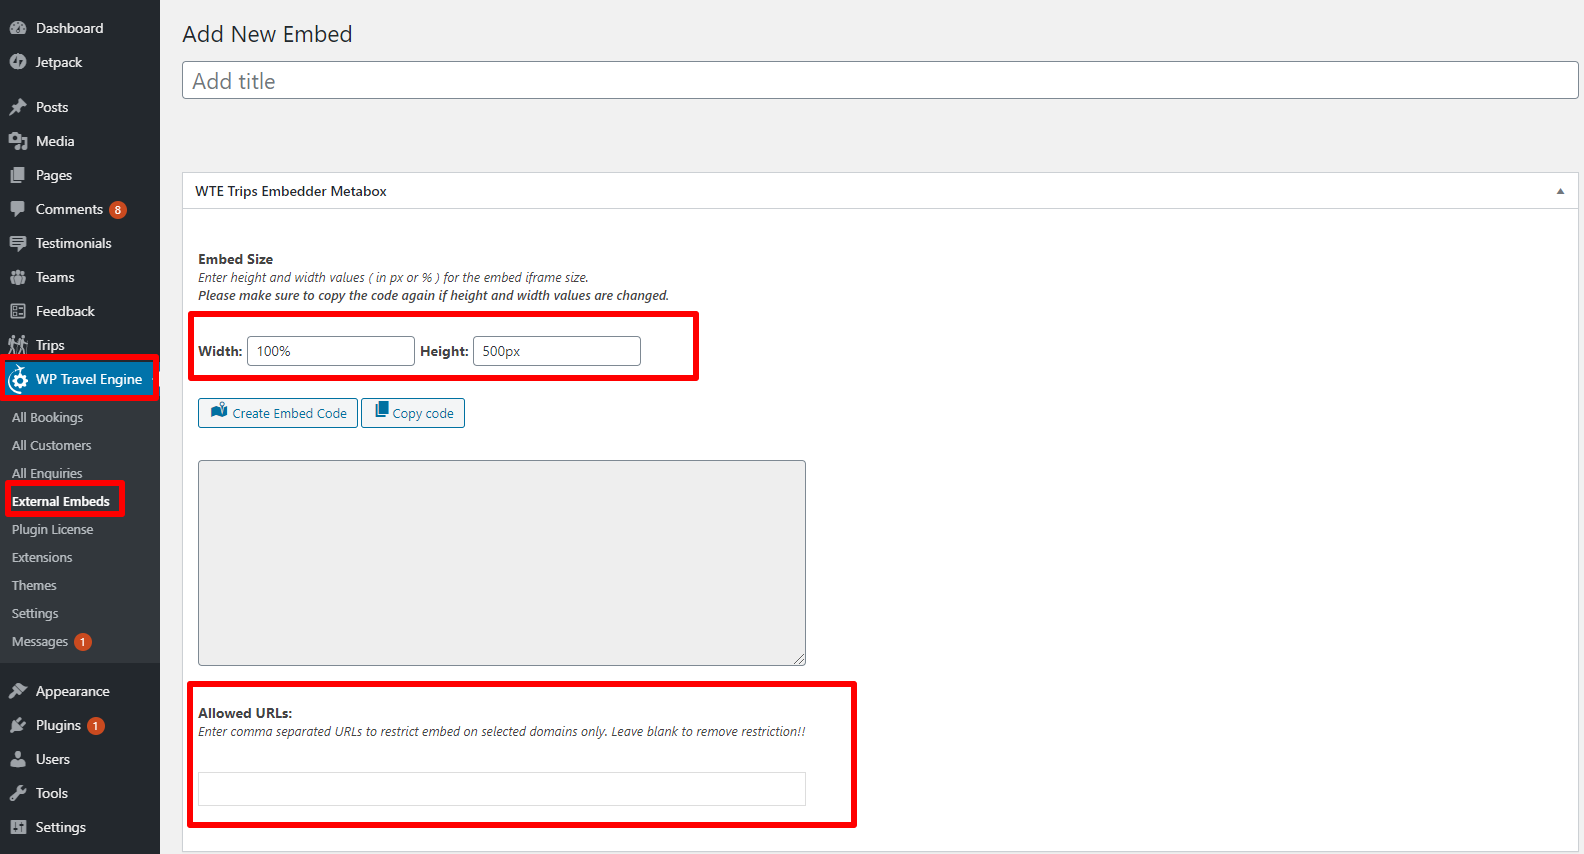Click the Embed Size label
Image resolution: width=1584 pixels, height=854 pixels.
(235, 259)
